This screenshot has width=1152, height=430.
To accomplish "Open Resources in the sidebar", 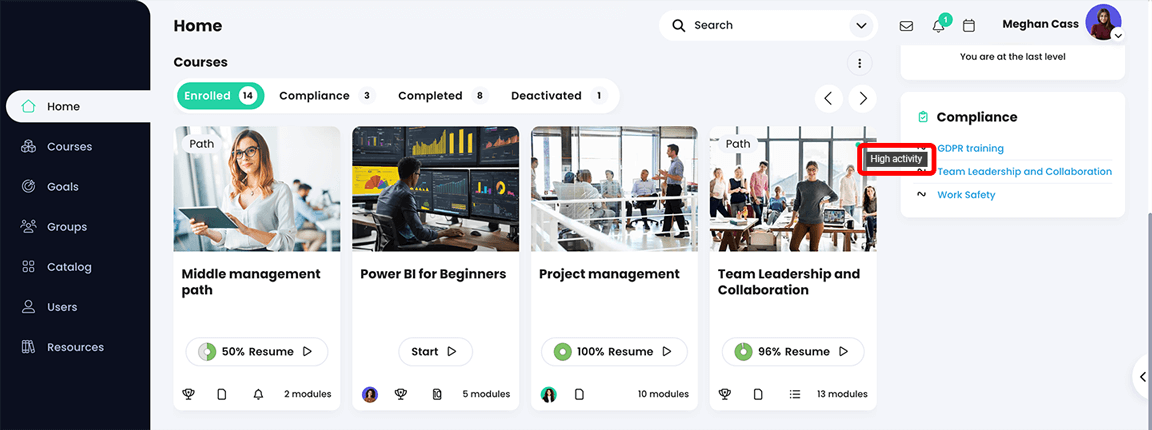I will (x=77, y=347).
